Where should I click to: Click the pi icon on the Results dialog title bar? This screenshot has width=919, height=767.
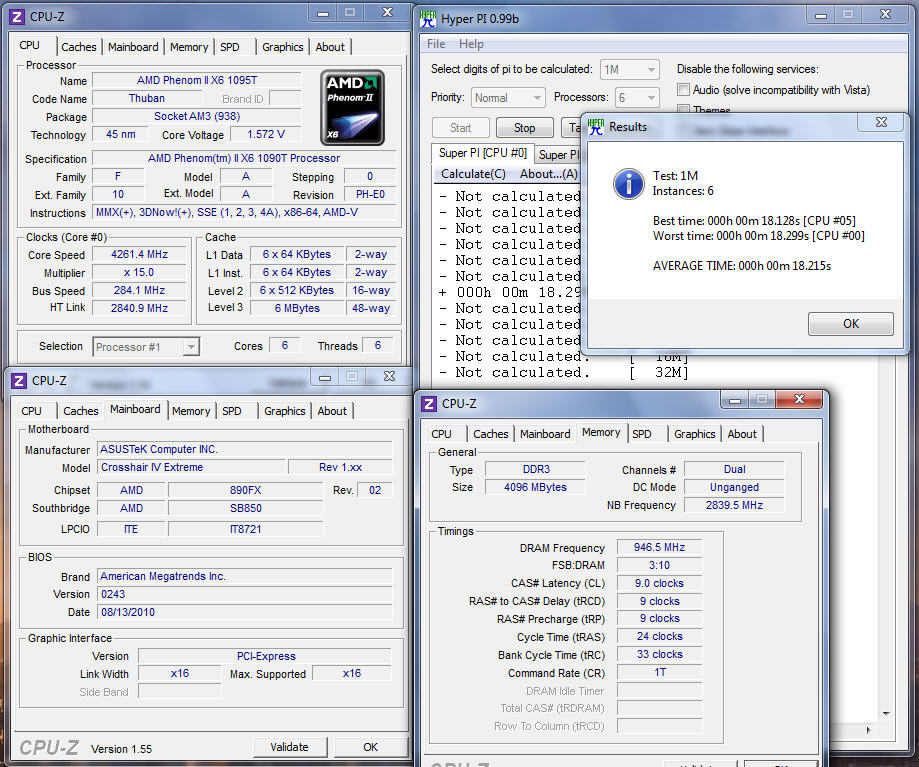(x=597, y=127)
